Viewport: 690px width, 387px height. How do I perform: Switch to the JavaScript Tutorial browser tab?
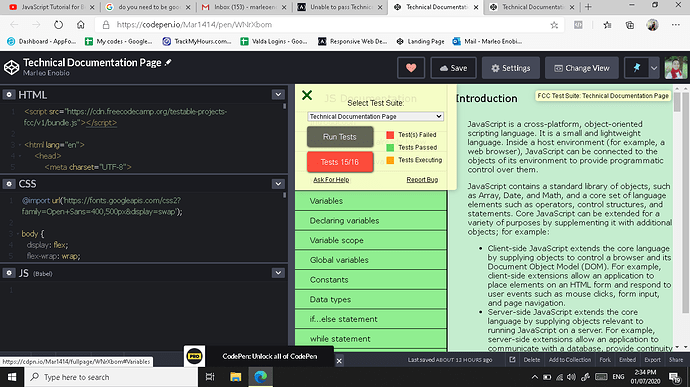(50, 7)
